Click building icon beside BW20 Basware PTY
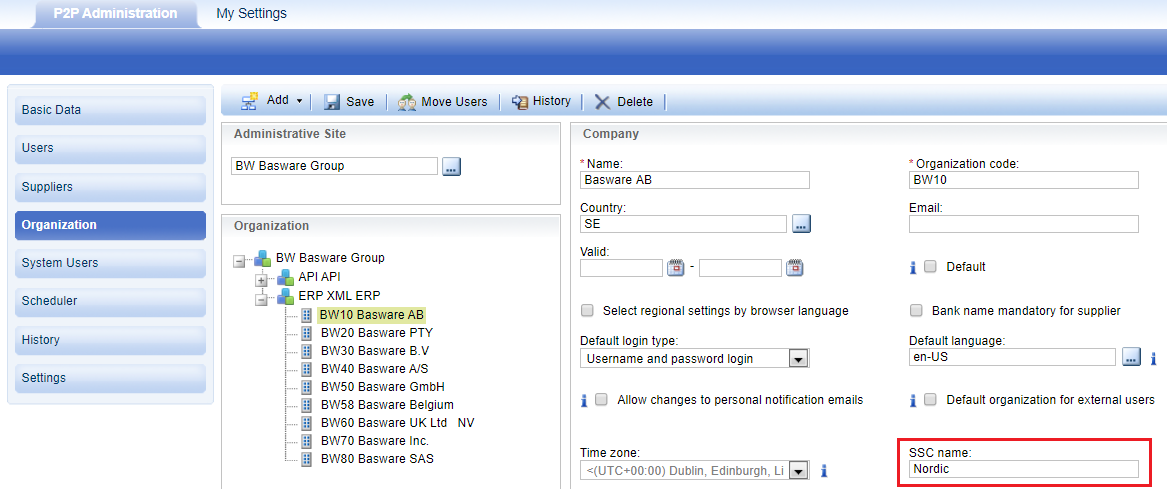1167x489 pixels. tap(307, 333)
